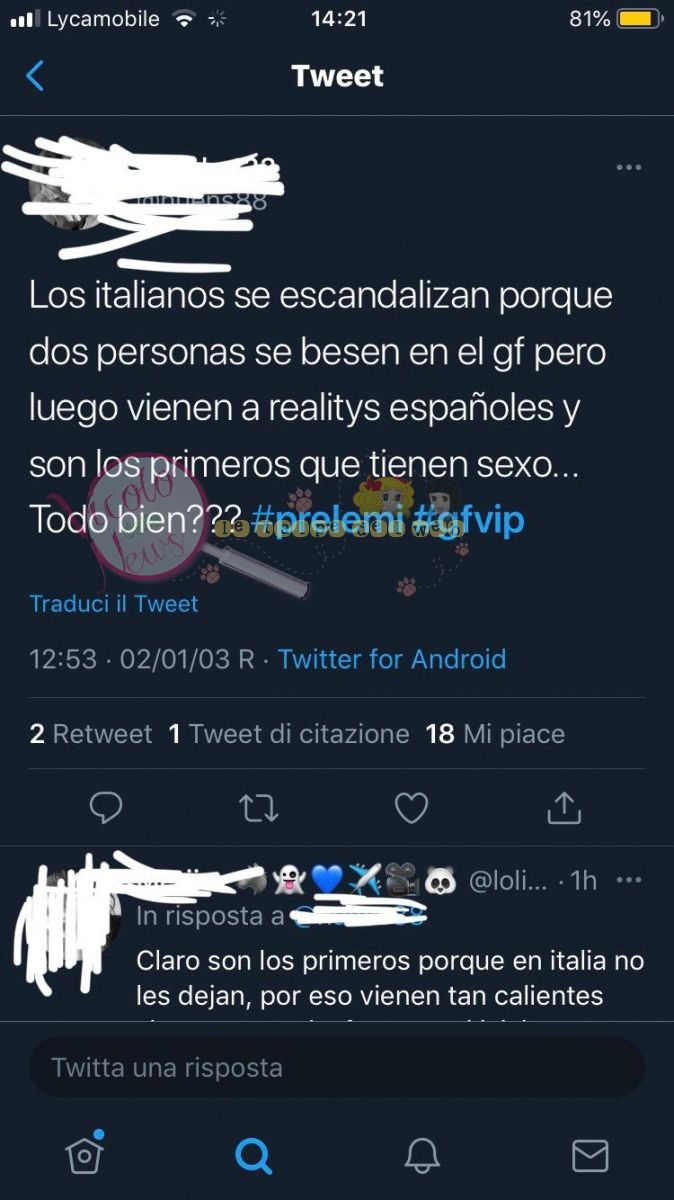Tap the back arrow in the header
This screenshot has width=674, height=1200.
click(35, 76)
